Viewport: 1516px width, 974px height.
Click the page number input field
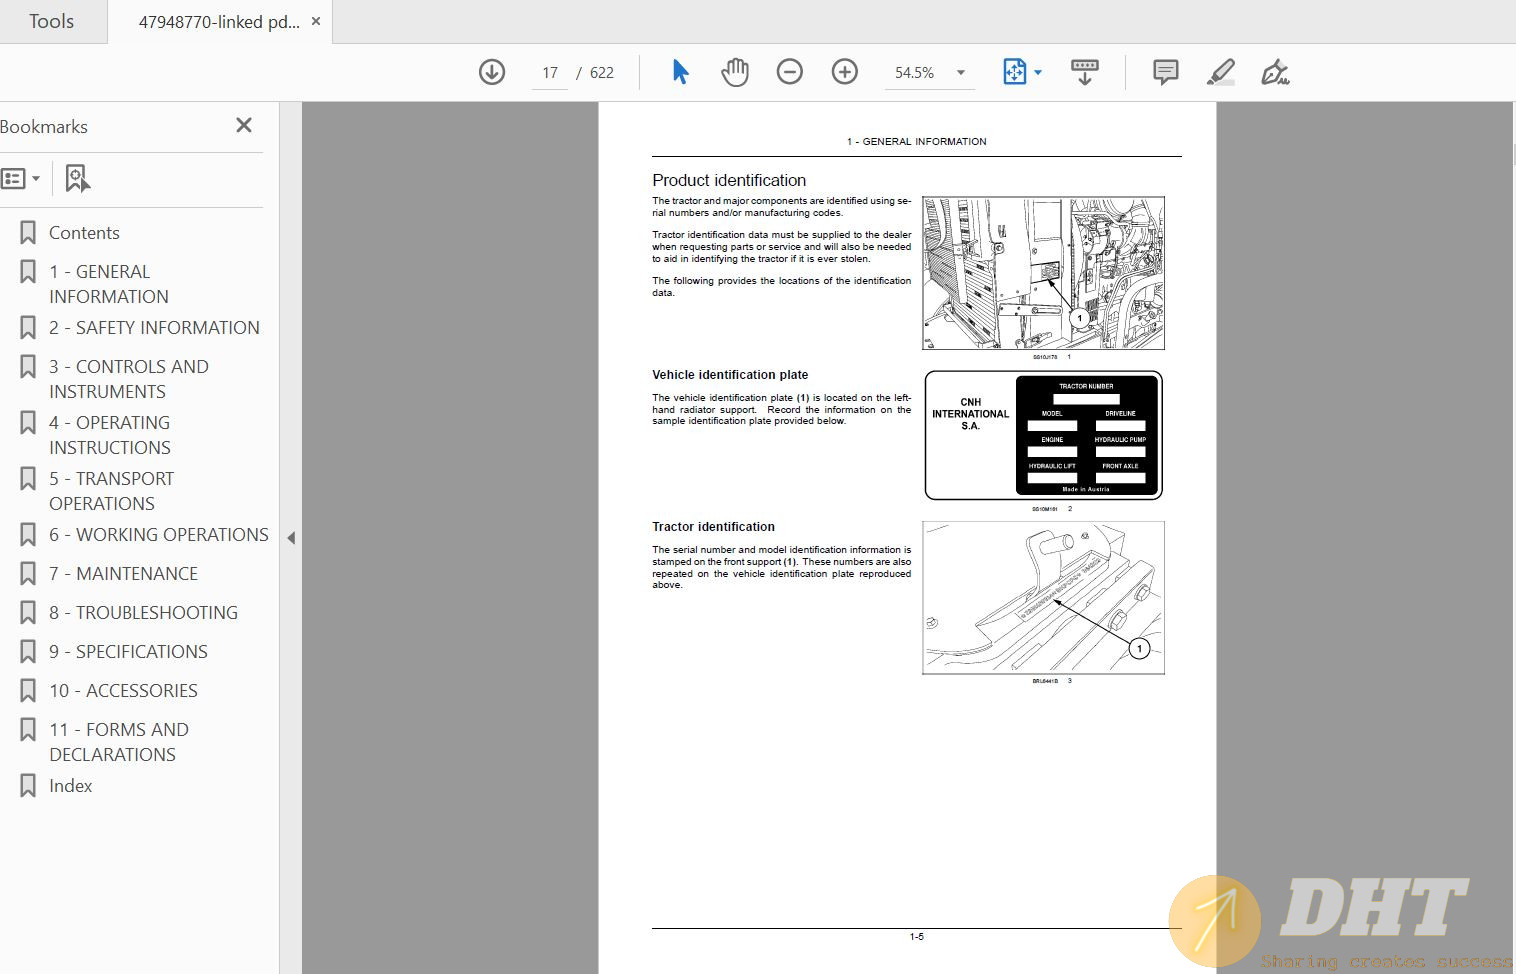click(x=549, y=72)
